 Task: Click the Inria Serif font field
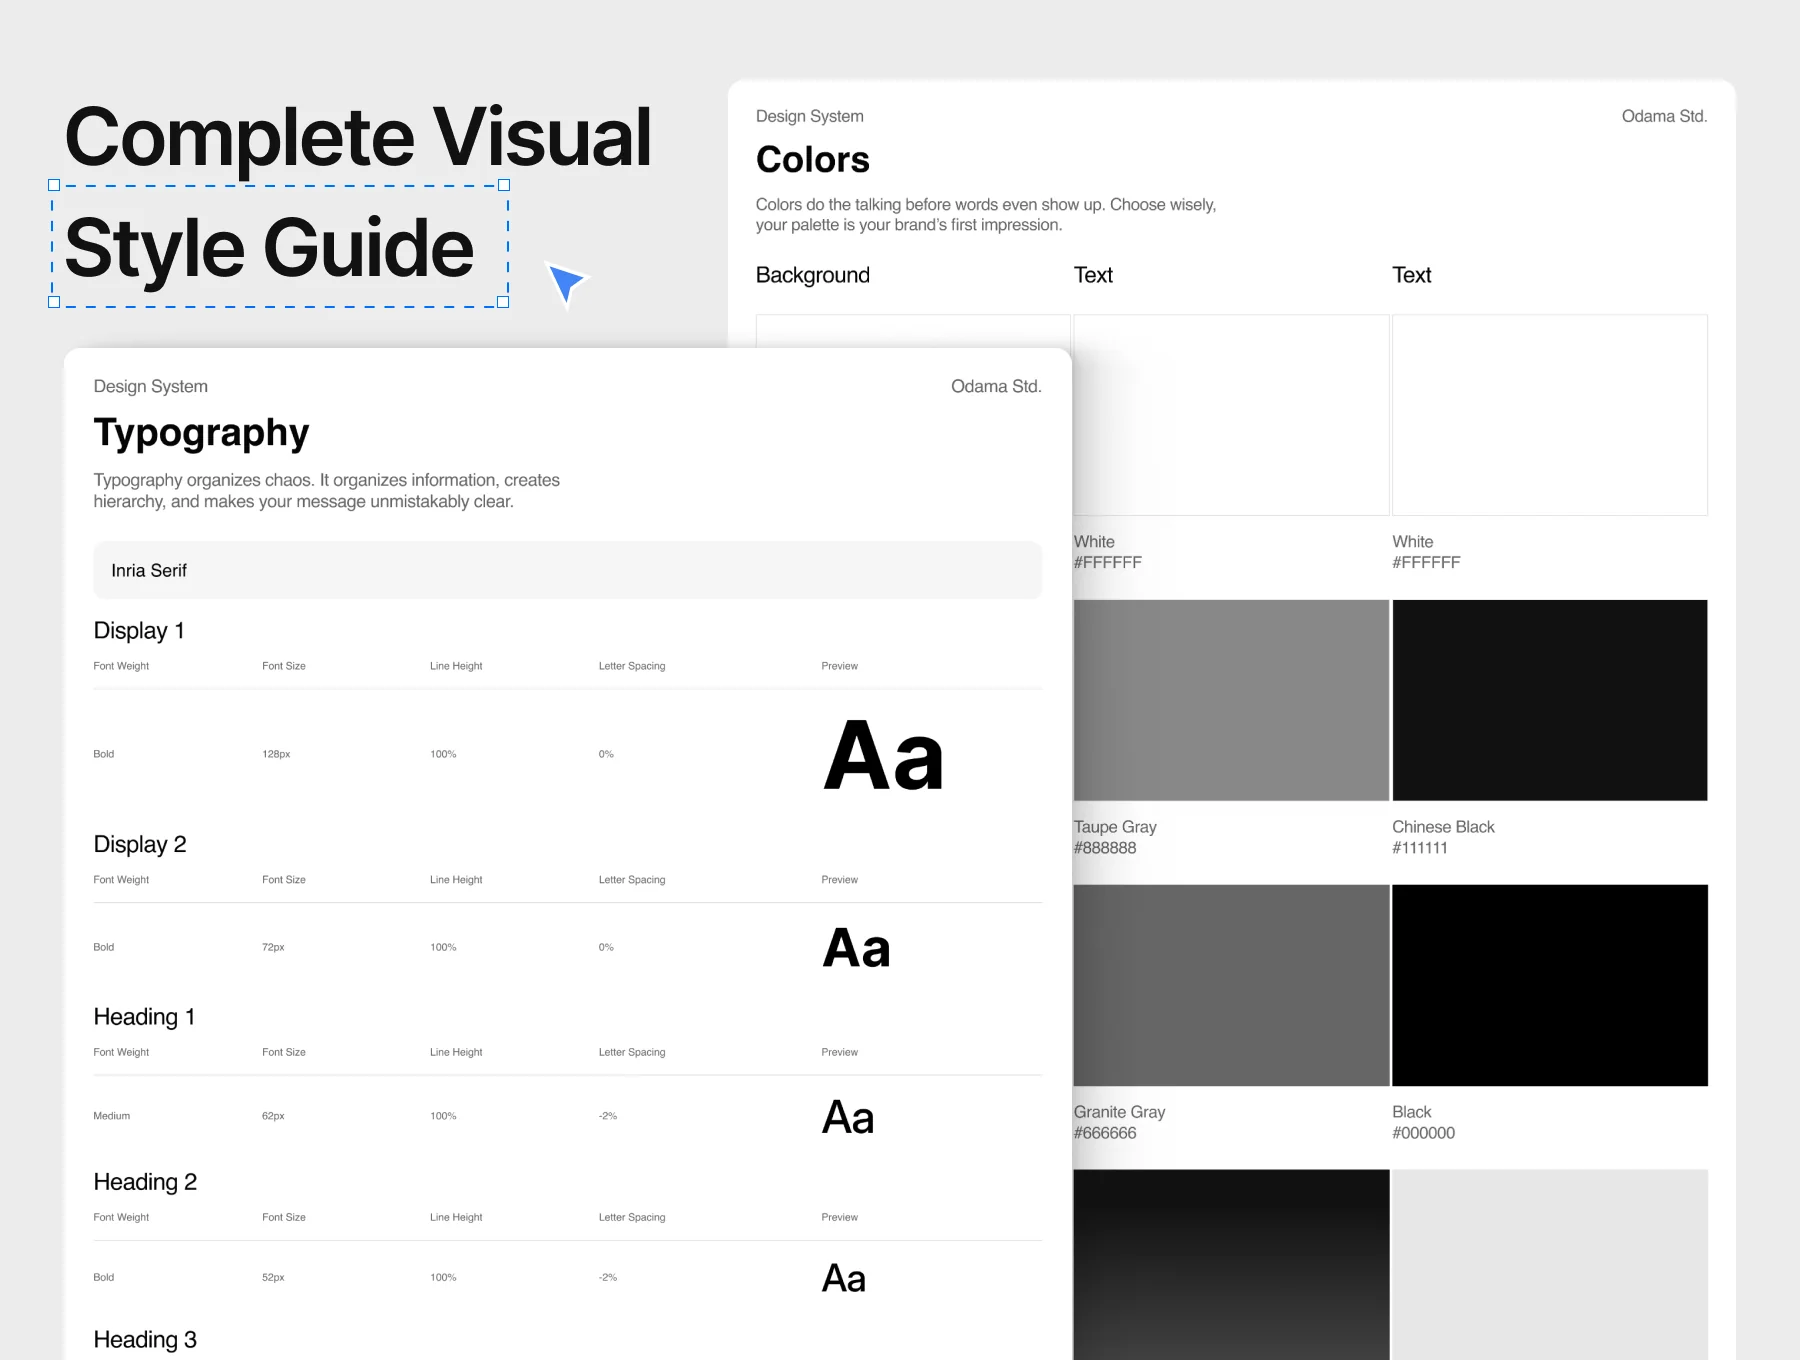click(x=568, y=570)
